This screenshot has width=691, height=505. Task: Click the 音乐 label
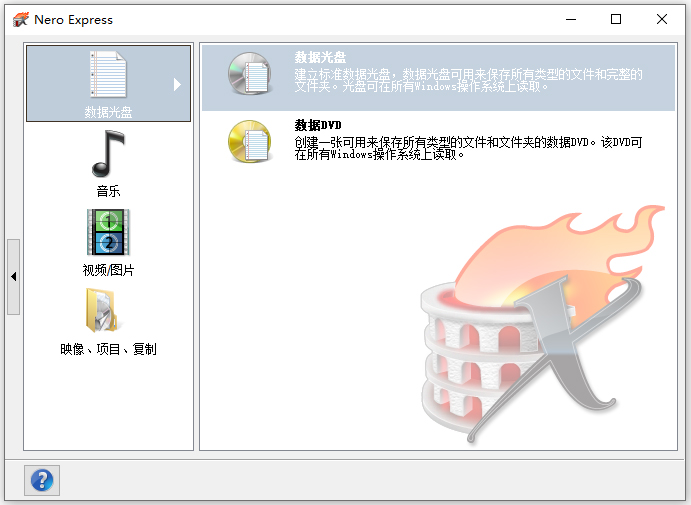(108, 191)
